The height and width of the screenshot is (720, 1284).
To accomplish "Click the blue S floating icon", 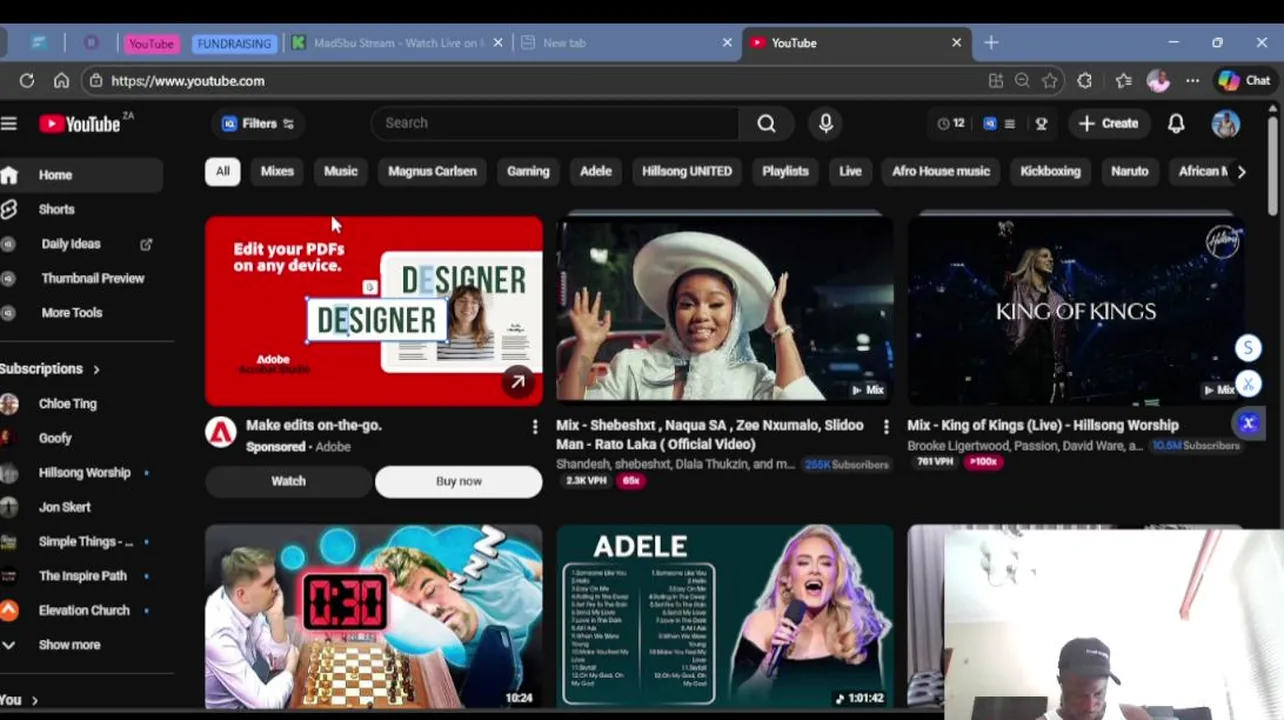I will (x=1248, y=348).
